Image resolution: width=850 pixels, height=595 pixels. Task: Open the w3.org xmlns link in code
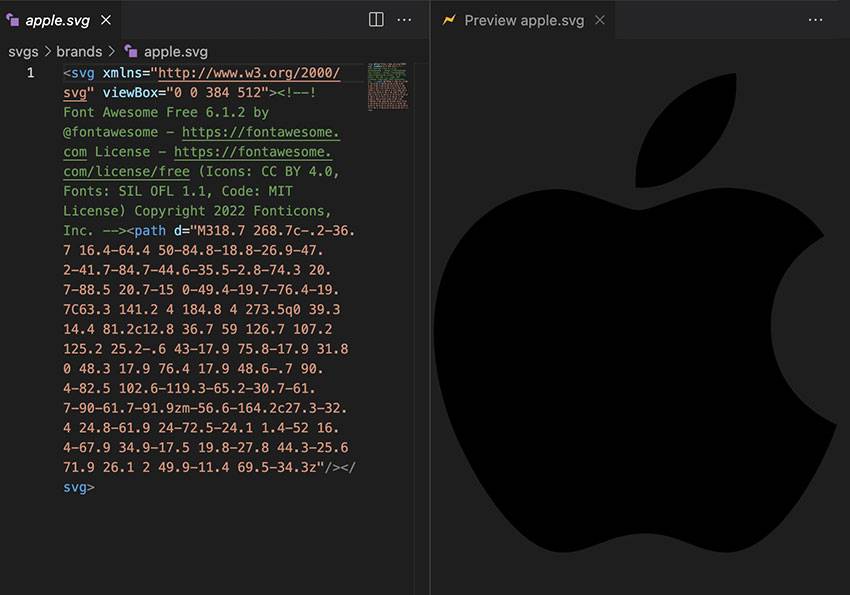click(249, 73)
